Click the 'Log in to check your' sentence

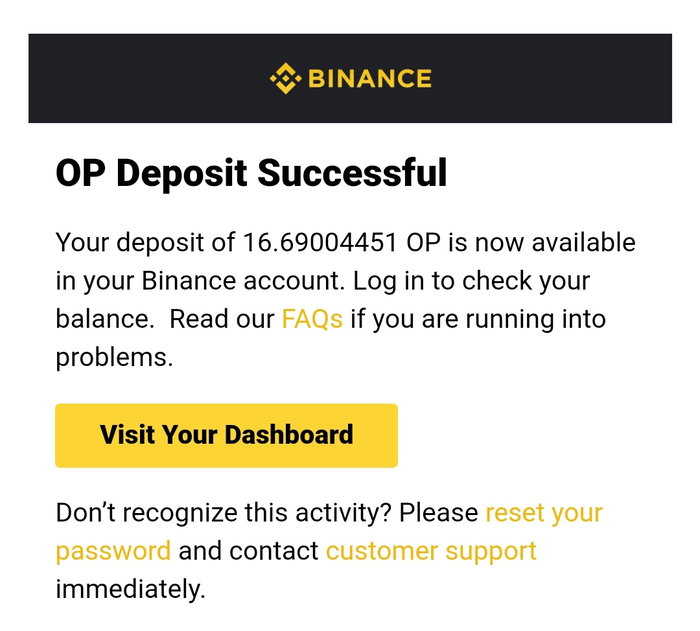471,282
